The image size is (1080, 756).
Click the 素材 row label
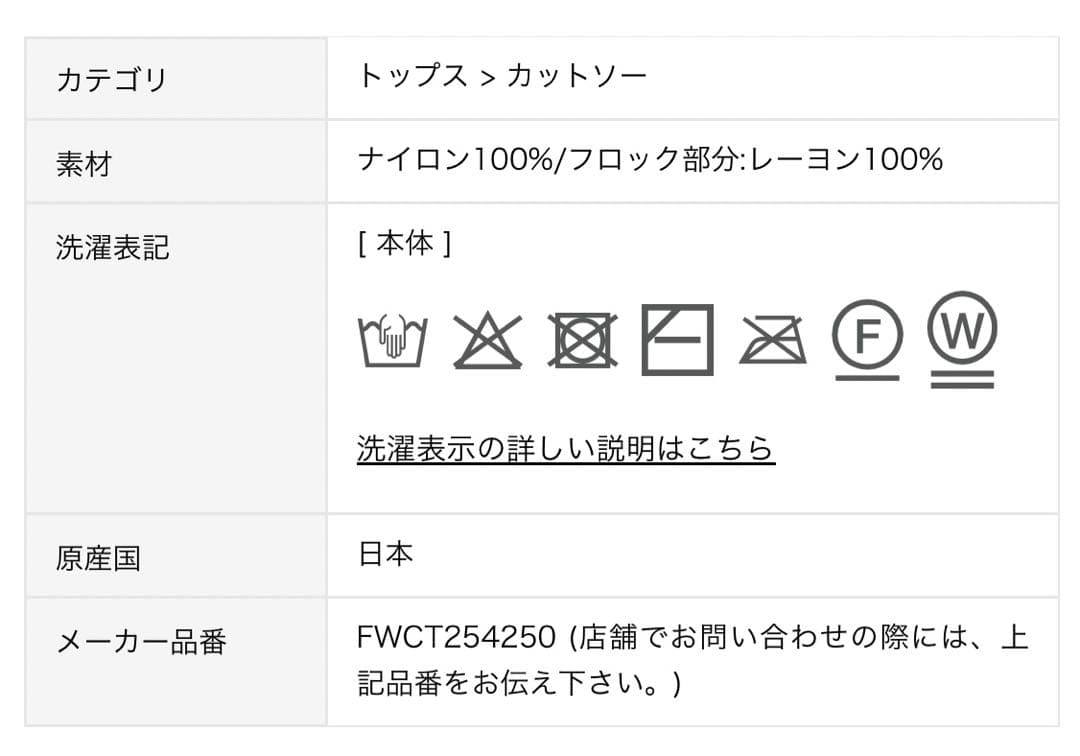pyautogui.click(x=83, y=164)
